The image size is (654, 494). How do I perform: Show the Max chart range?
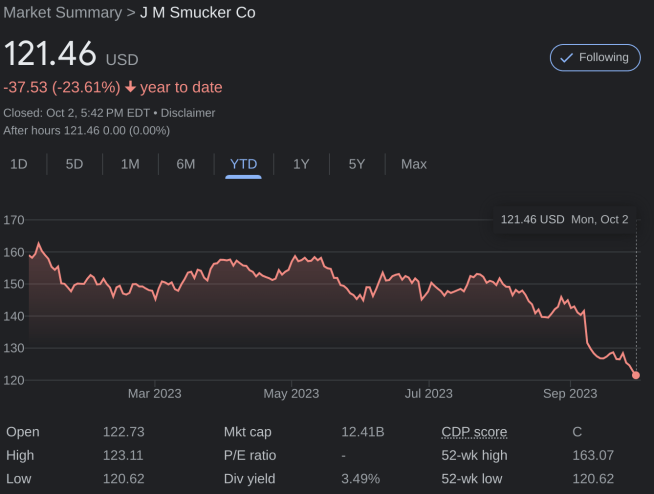click(414, 164)
